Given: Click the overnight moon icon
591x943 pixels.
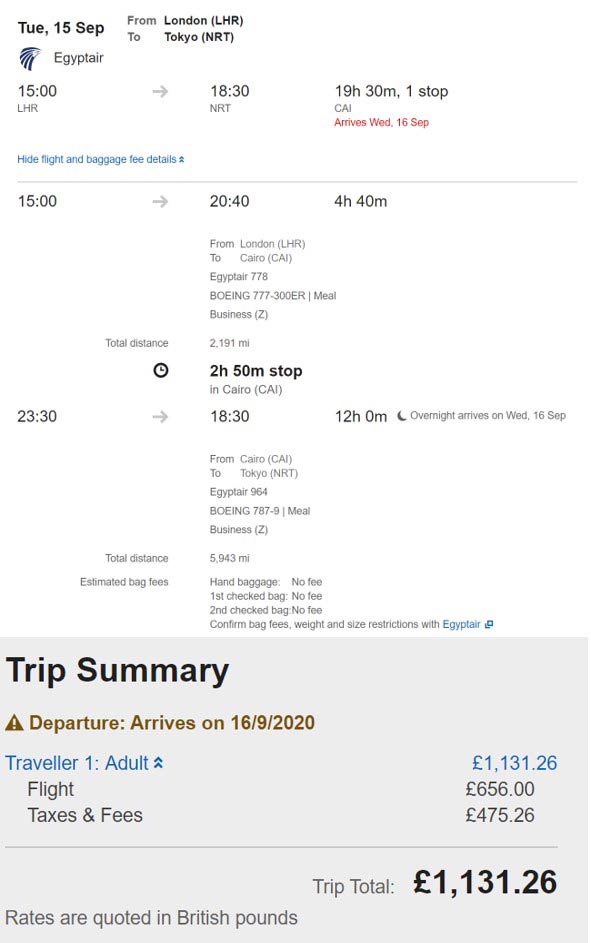Looking at the screenshot, I should (402, 416).
